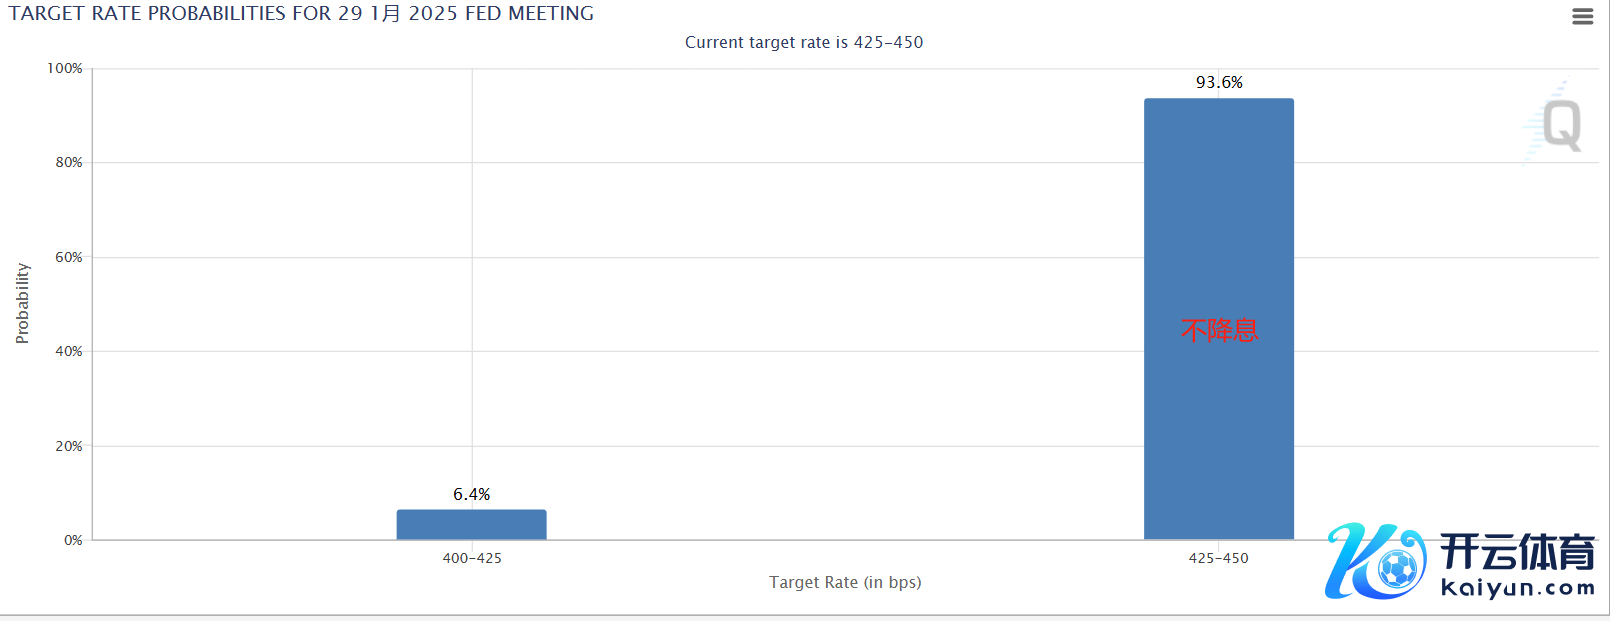Click the 100% y-axis tick label
Image resolution: width=1610 pixels, height=621 pixels.
65,68
